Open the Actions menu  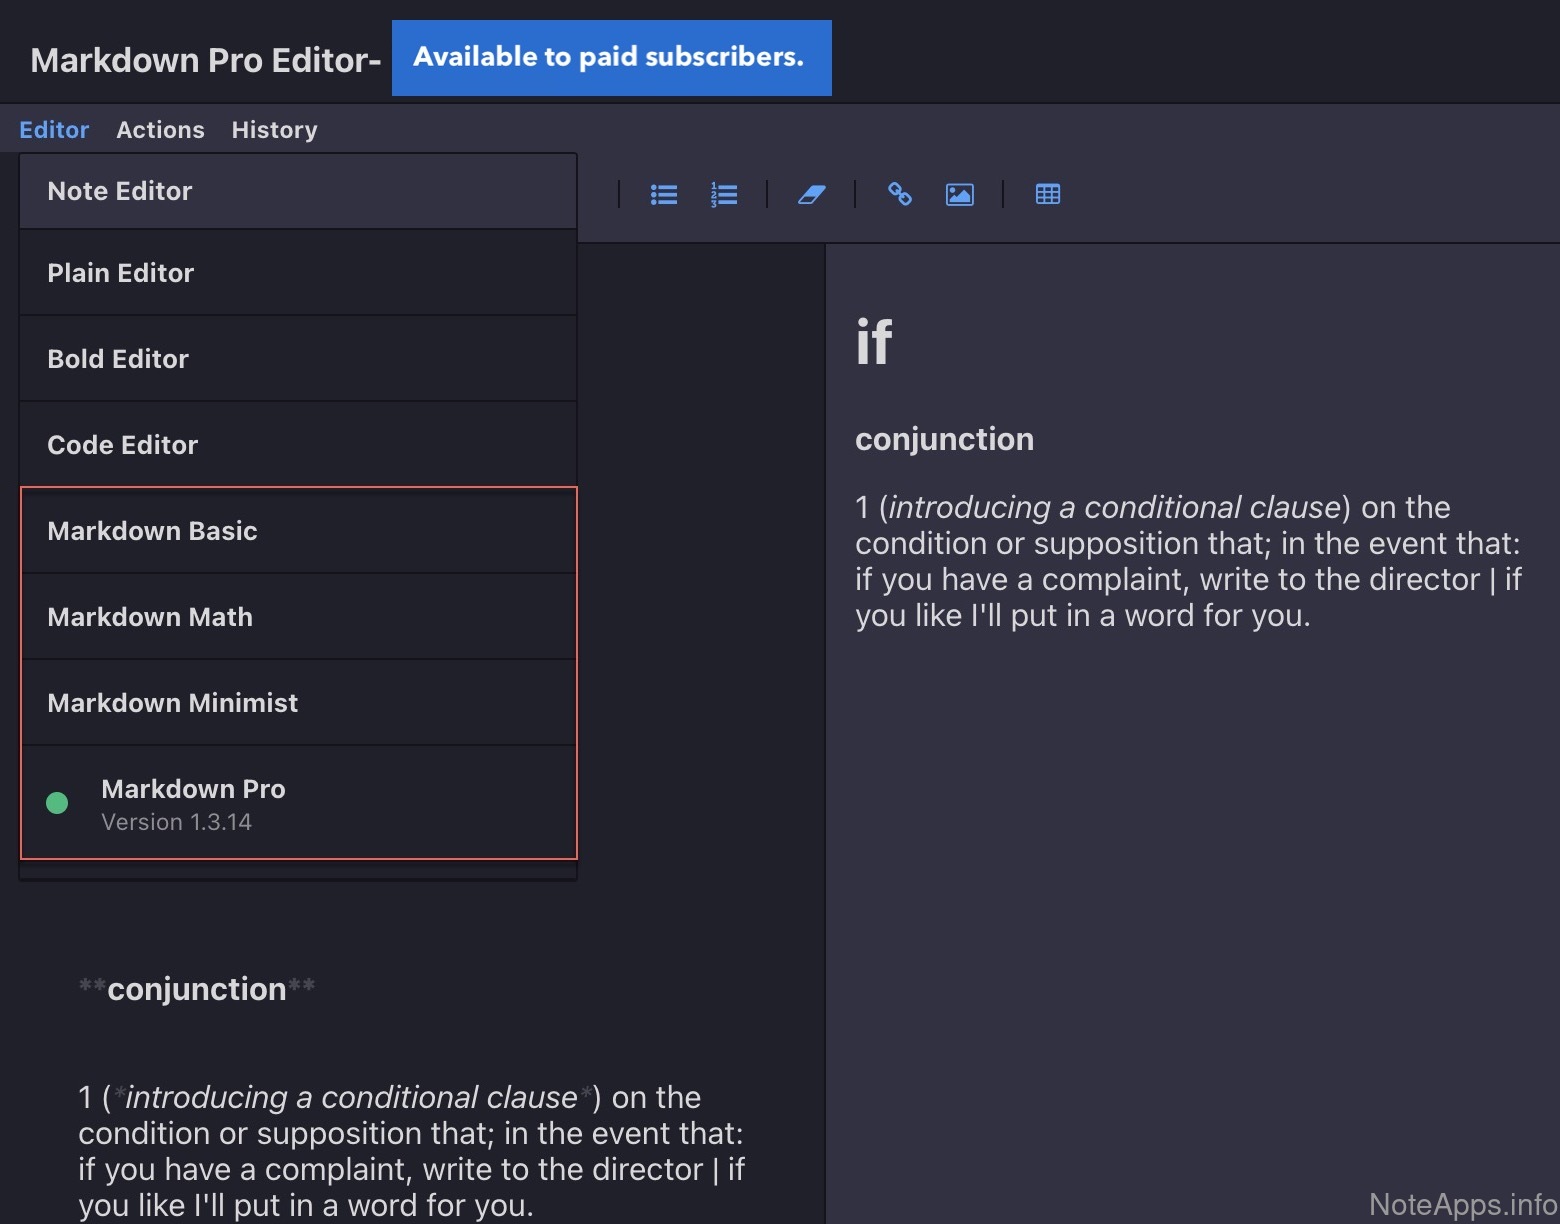click(160, 130)
